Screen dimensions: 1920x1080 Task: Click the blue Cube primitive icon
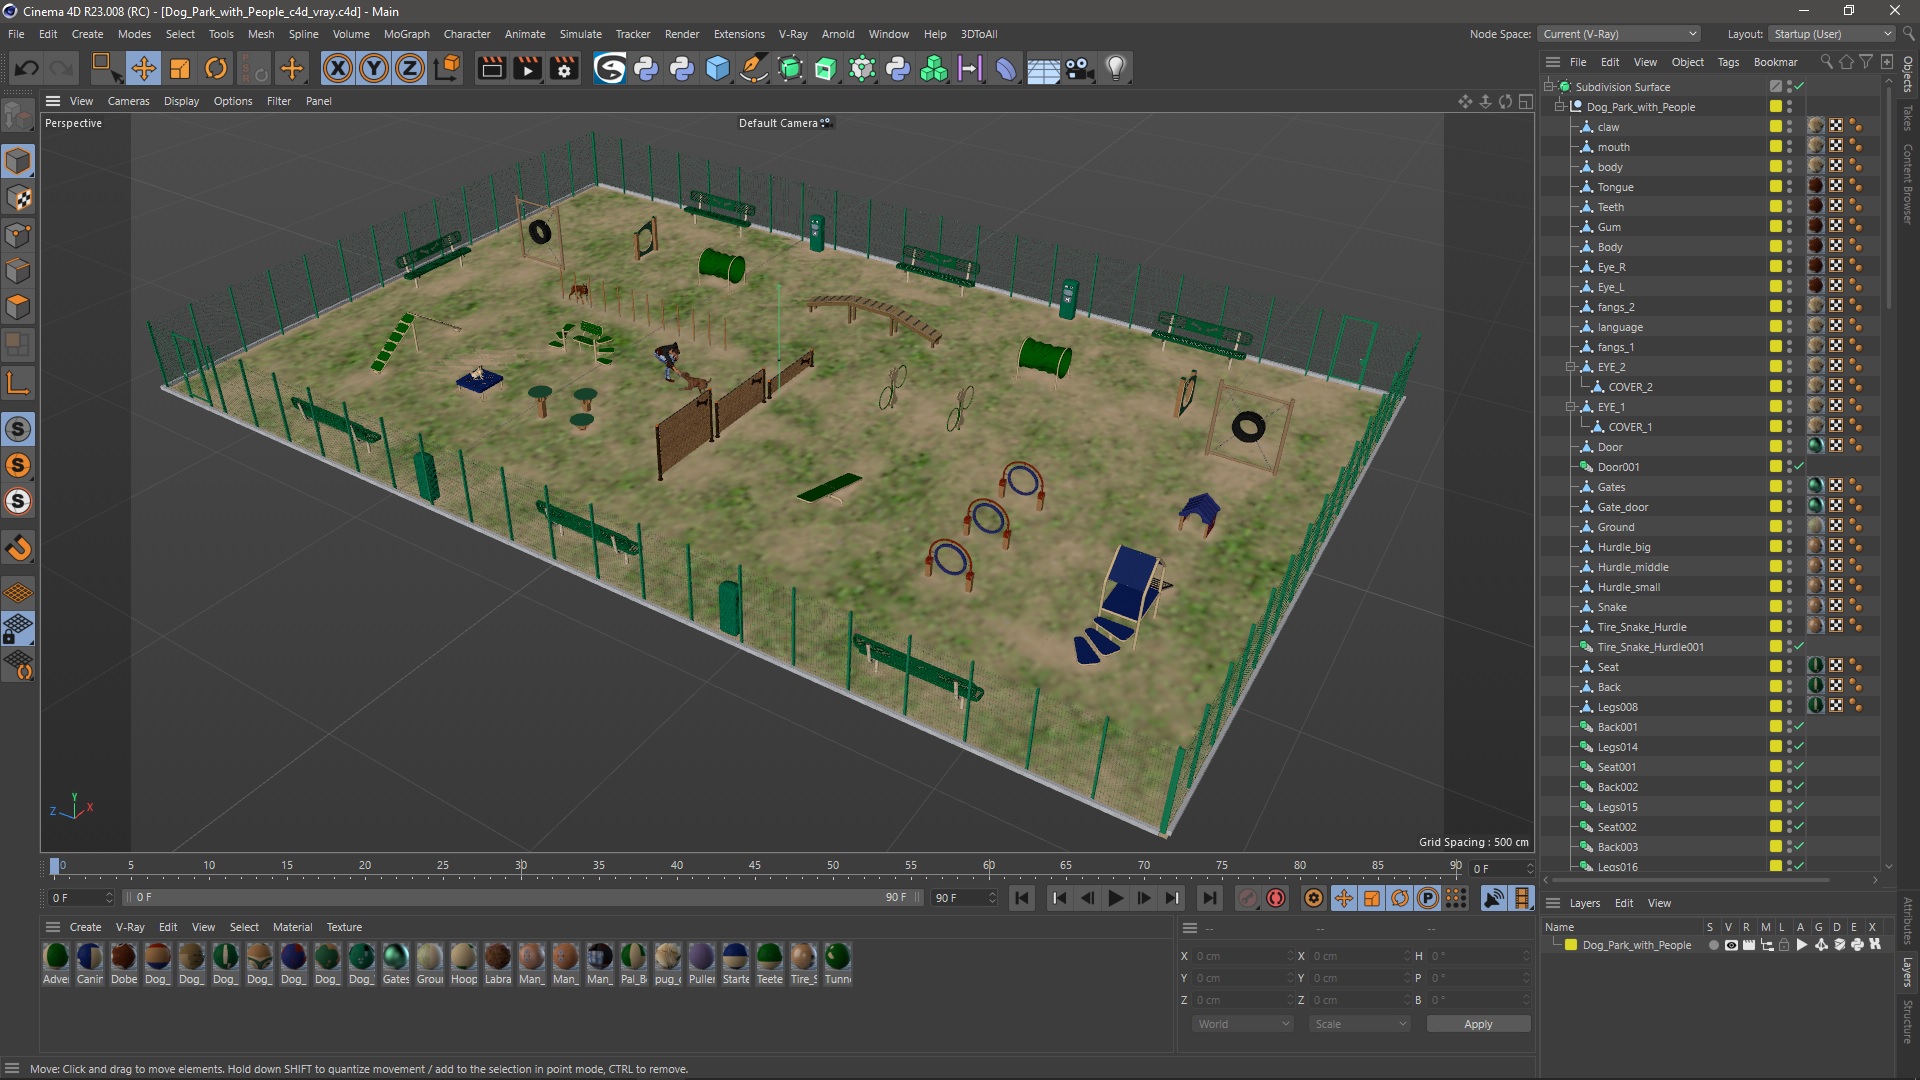tap(718, 68)
